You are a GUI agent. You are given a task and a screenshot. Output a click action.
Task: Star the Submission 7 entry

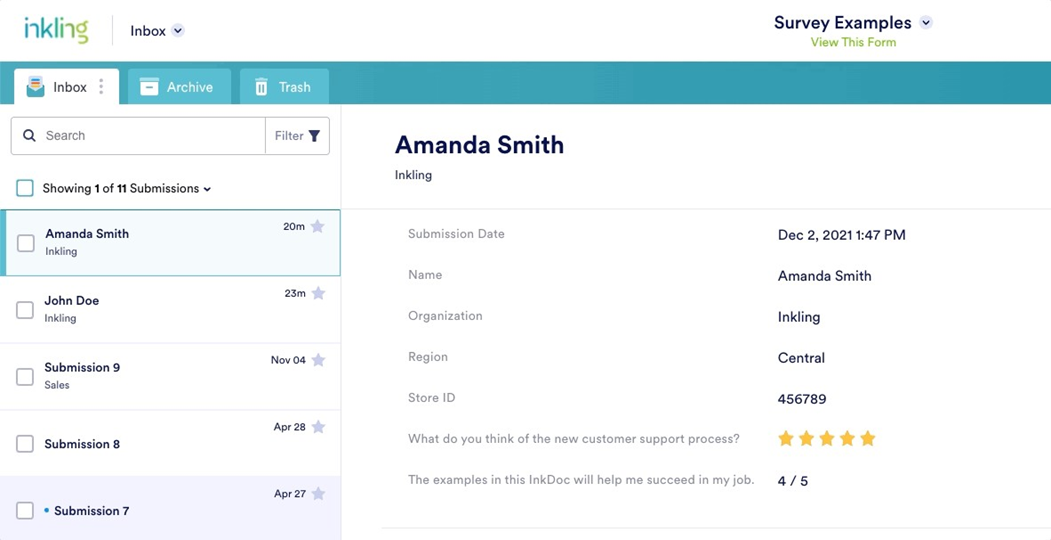(318, 494)
